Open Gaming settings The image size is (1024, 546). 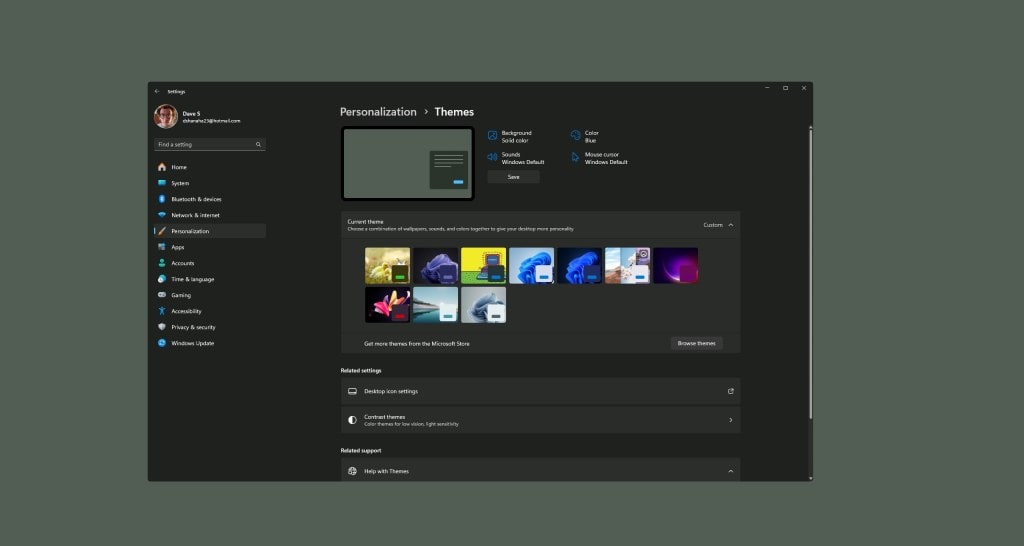(x=210, y=295)
